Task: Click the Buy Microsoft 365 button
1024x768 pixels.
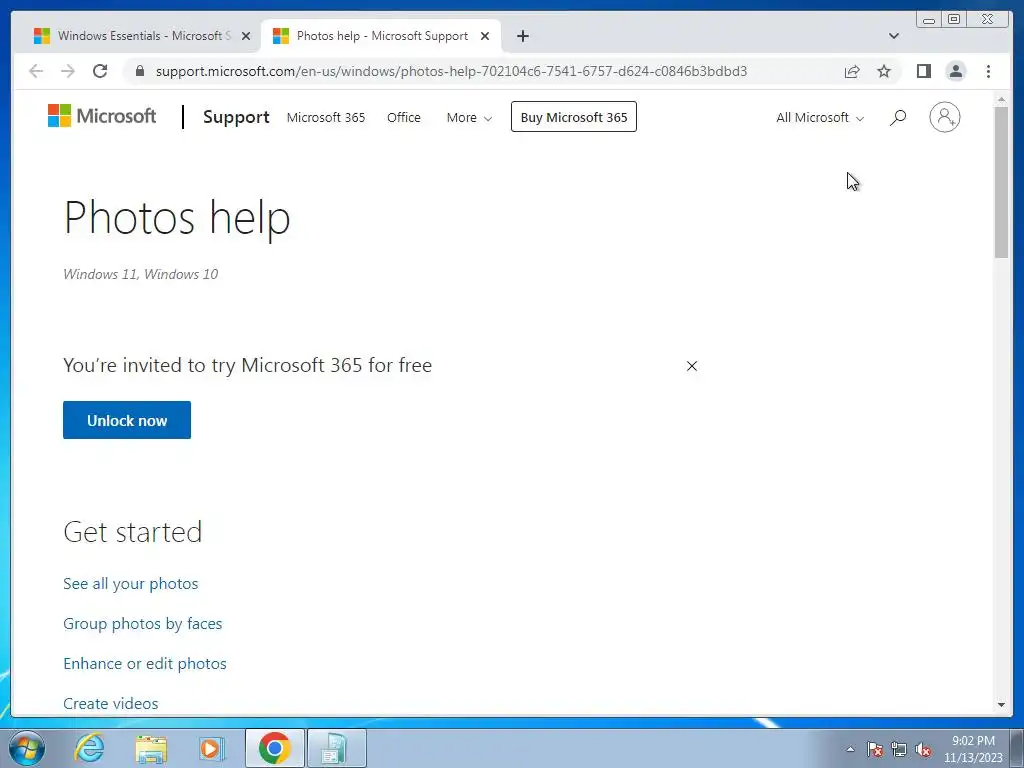Action: pos(573,117)
